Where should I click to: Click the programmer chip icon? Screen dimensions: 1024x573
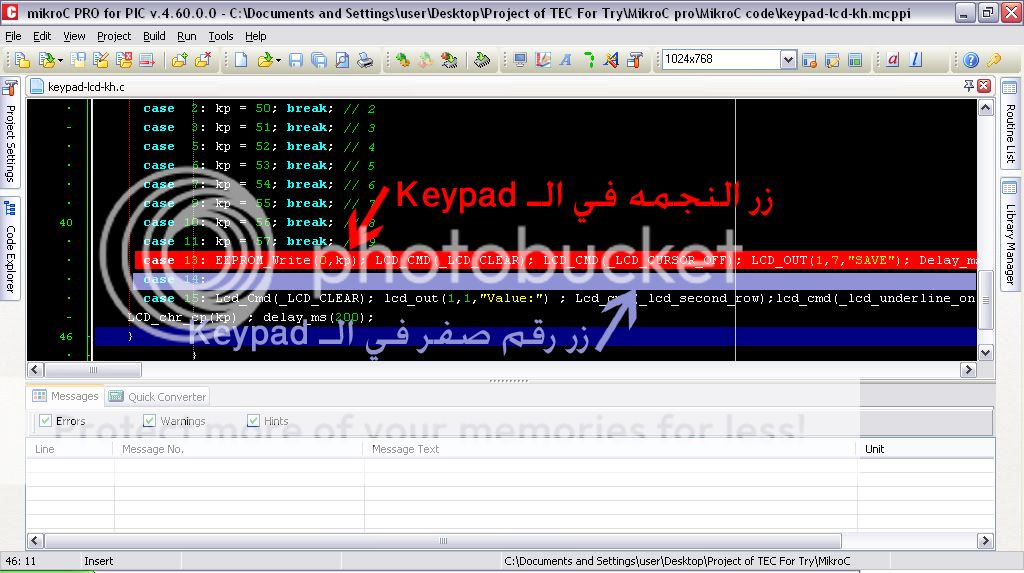click(483, 60)
